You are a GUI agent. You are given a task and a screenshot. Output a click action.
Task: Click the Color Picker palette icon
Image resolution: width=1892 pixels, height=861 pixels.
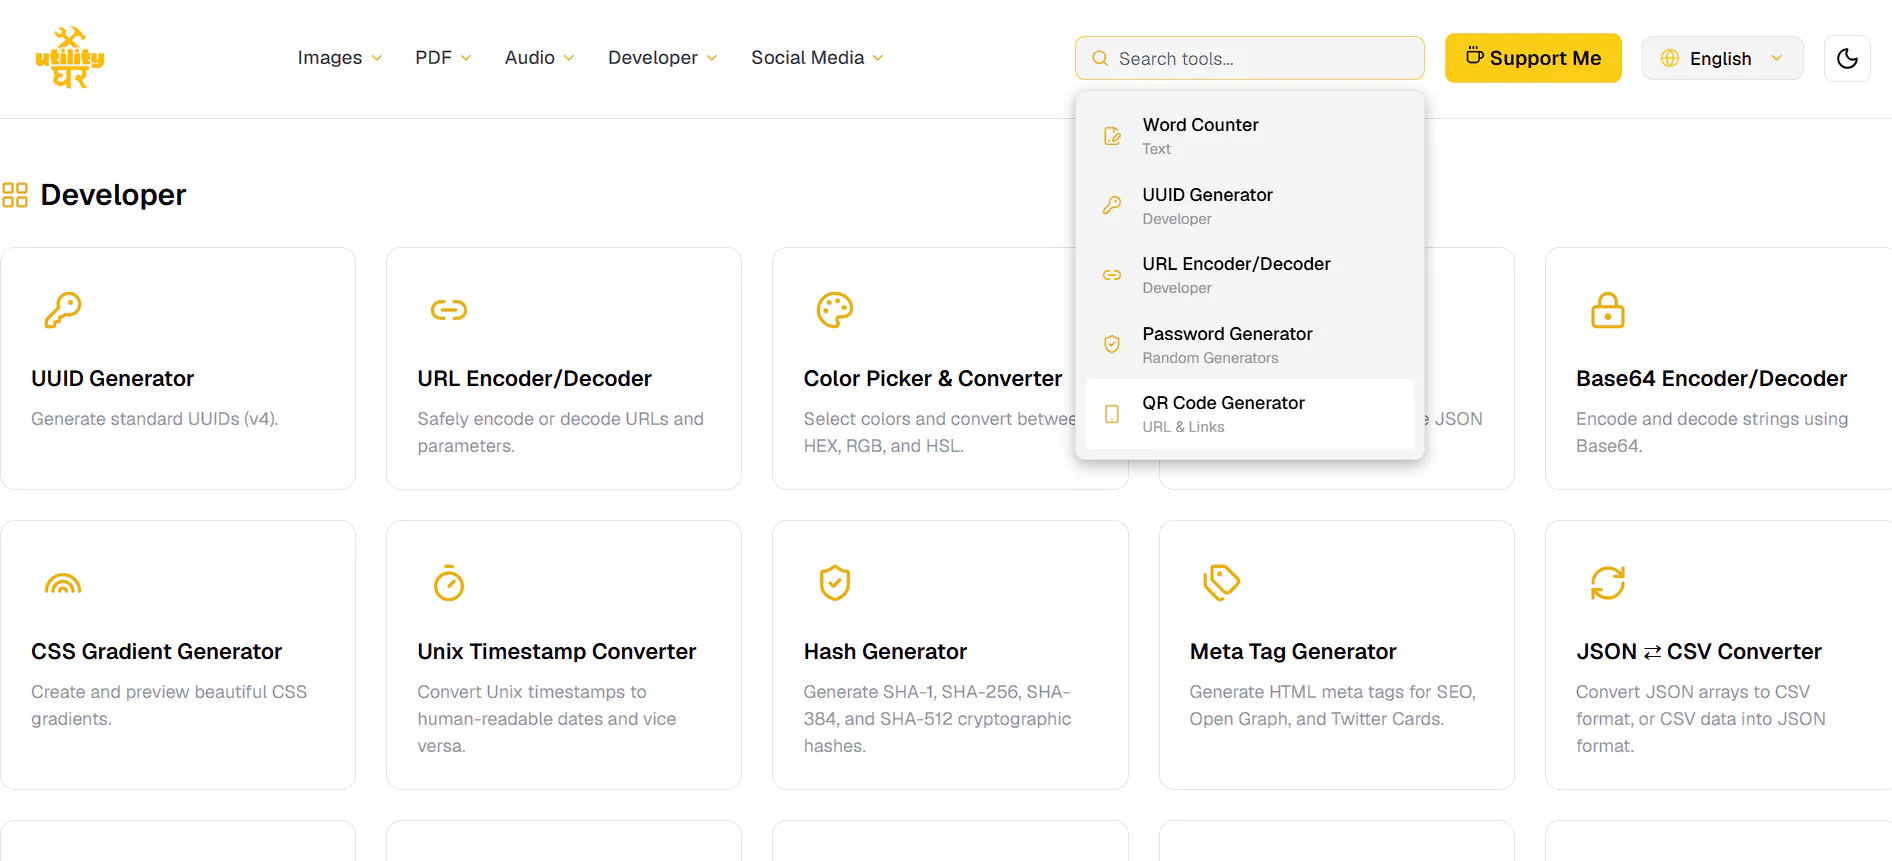(835, 310)
